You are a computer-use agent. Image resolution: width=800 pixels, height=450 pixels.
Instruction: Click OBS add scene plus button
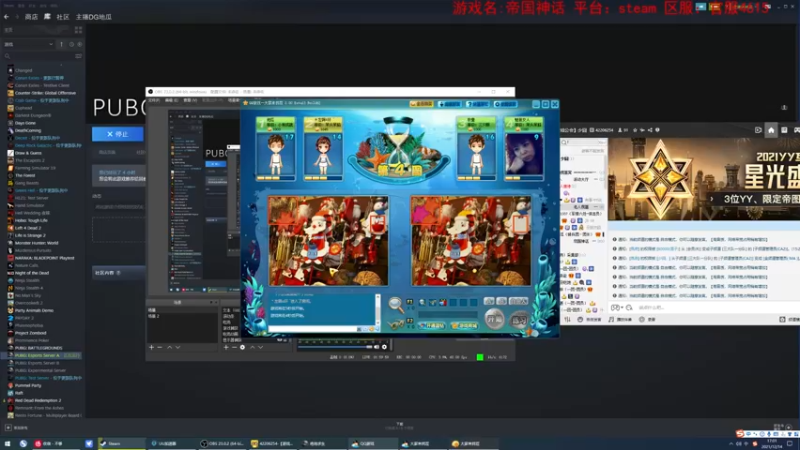151,347
